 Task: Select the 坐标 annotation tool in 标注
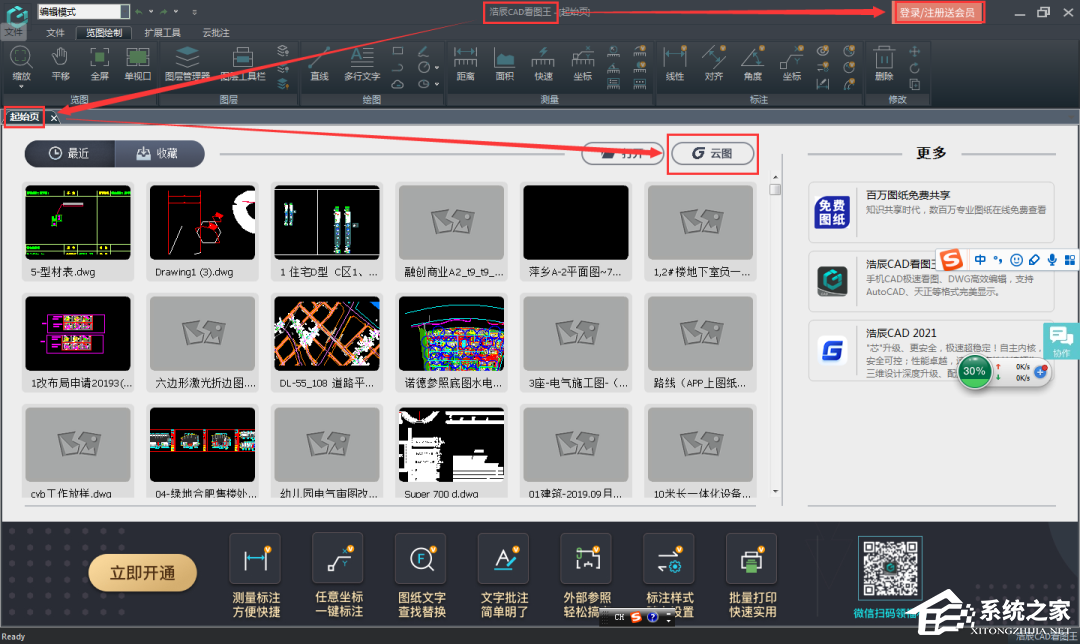(x=792, y=63)
